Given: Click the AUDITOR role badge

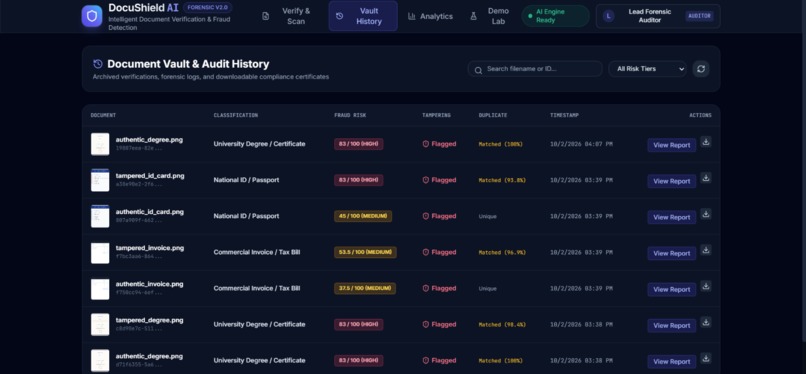Looking at the screenshot, I should (700, 16).
